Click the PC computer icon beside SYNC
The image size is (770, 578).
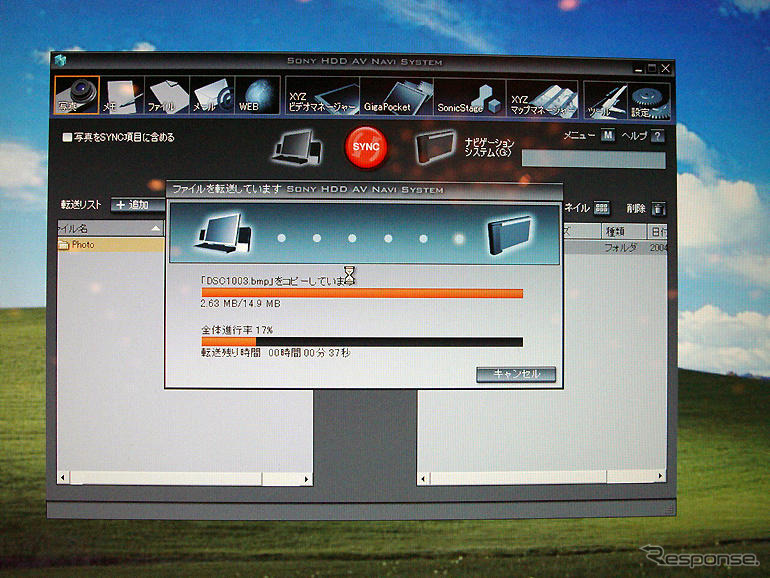pos(297,147)
